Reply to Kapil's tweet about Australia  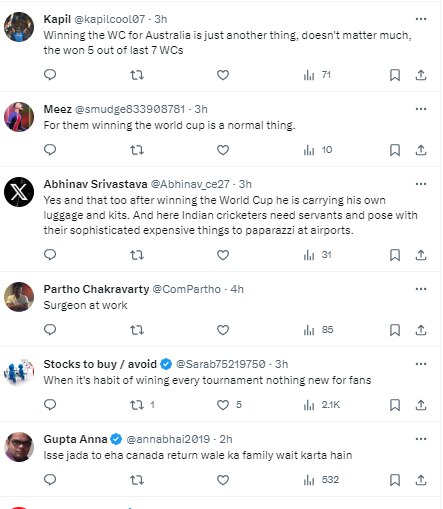[50, 75]
